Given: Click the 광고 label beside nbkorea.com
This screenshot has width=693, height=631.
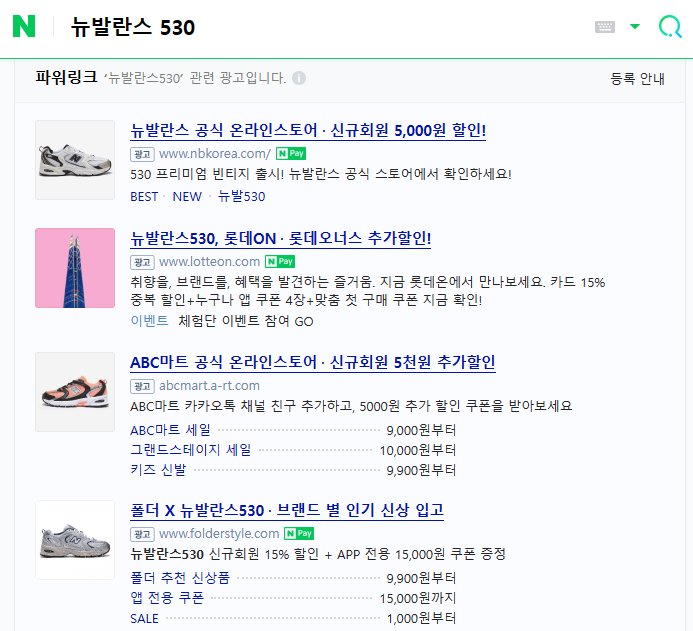Looking at the screenshot, I should point(142,154).
